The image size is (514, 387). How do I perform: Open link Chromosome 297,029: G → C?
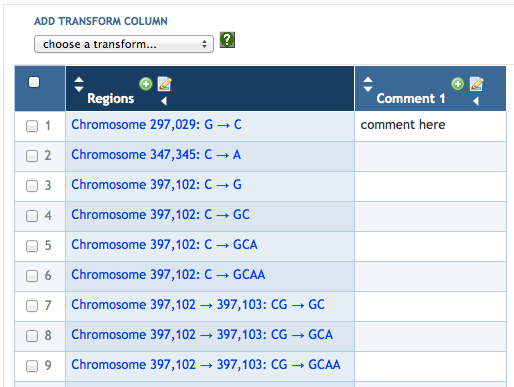click(x=156, y=125)
